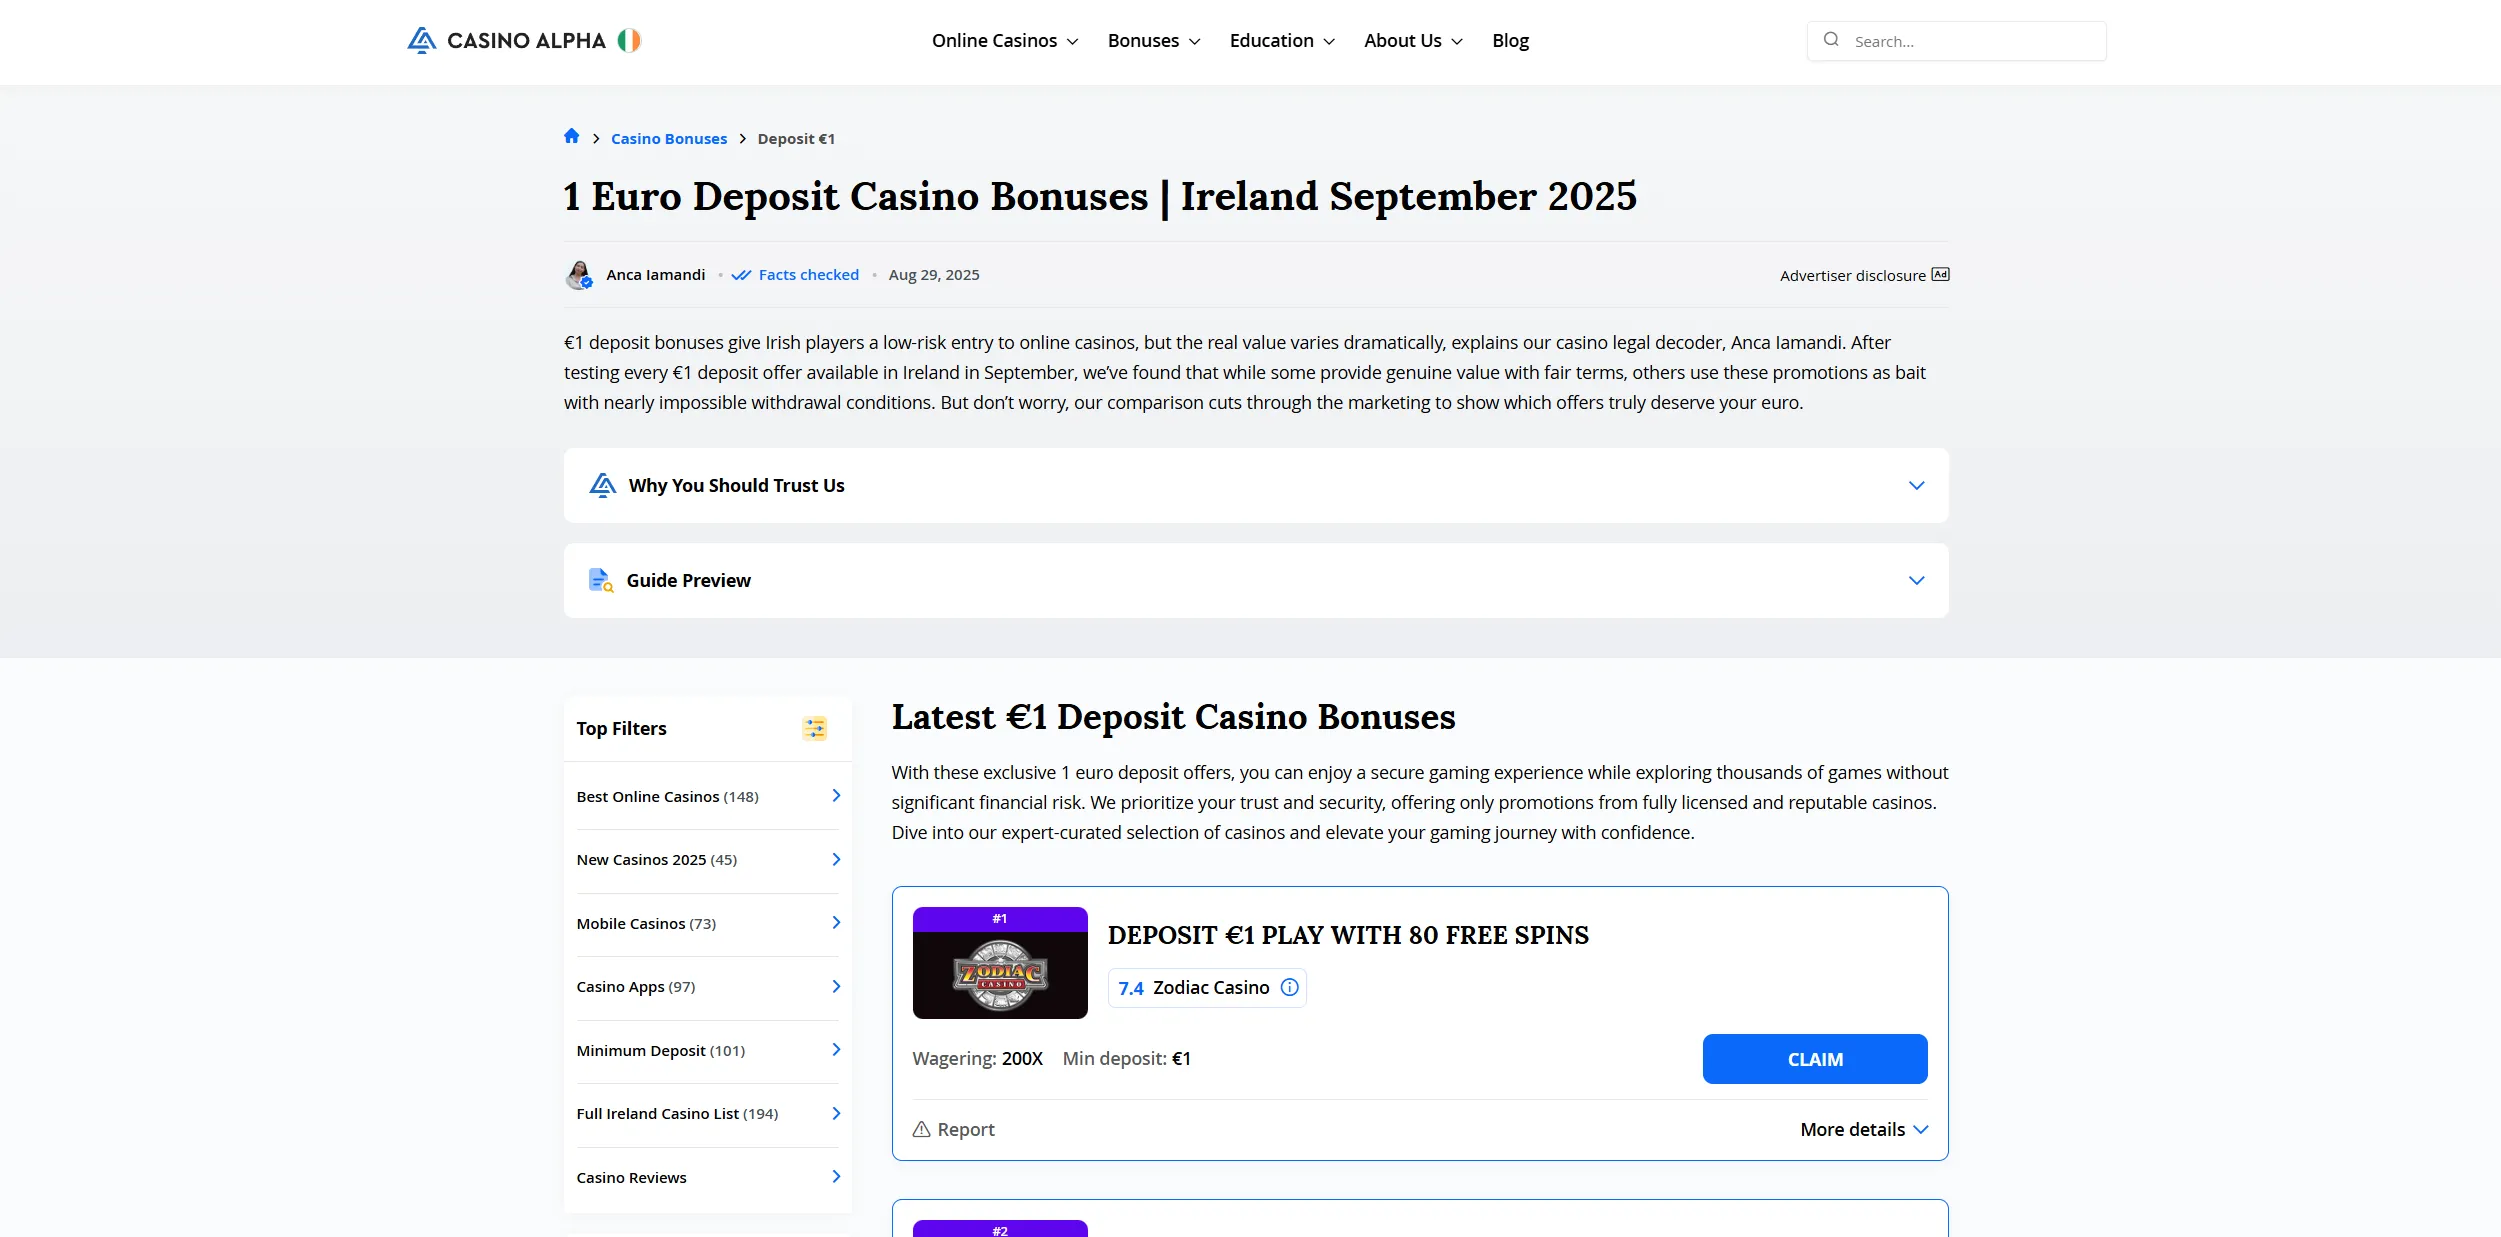Screen dimensions: 2501x1237
Task: Expand Bonuses dropdown chevron
Action: point(1194,41)
